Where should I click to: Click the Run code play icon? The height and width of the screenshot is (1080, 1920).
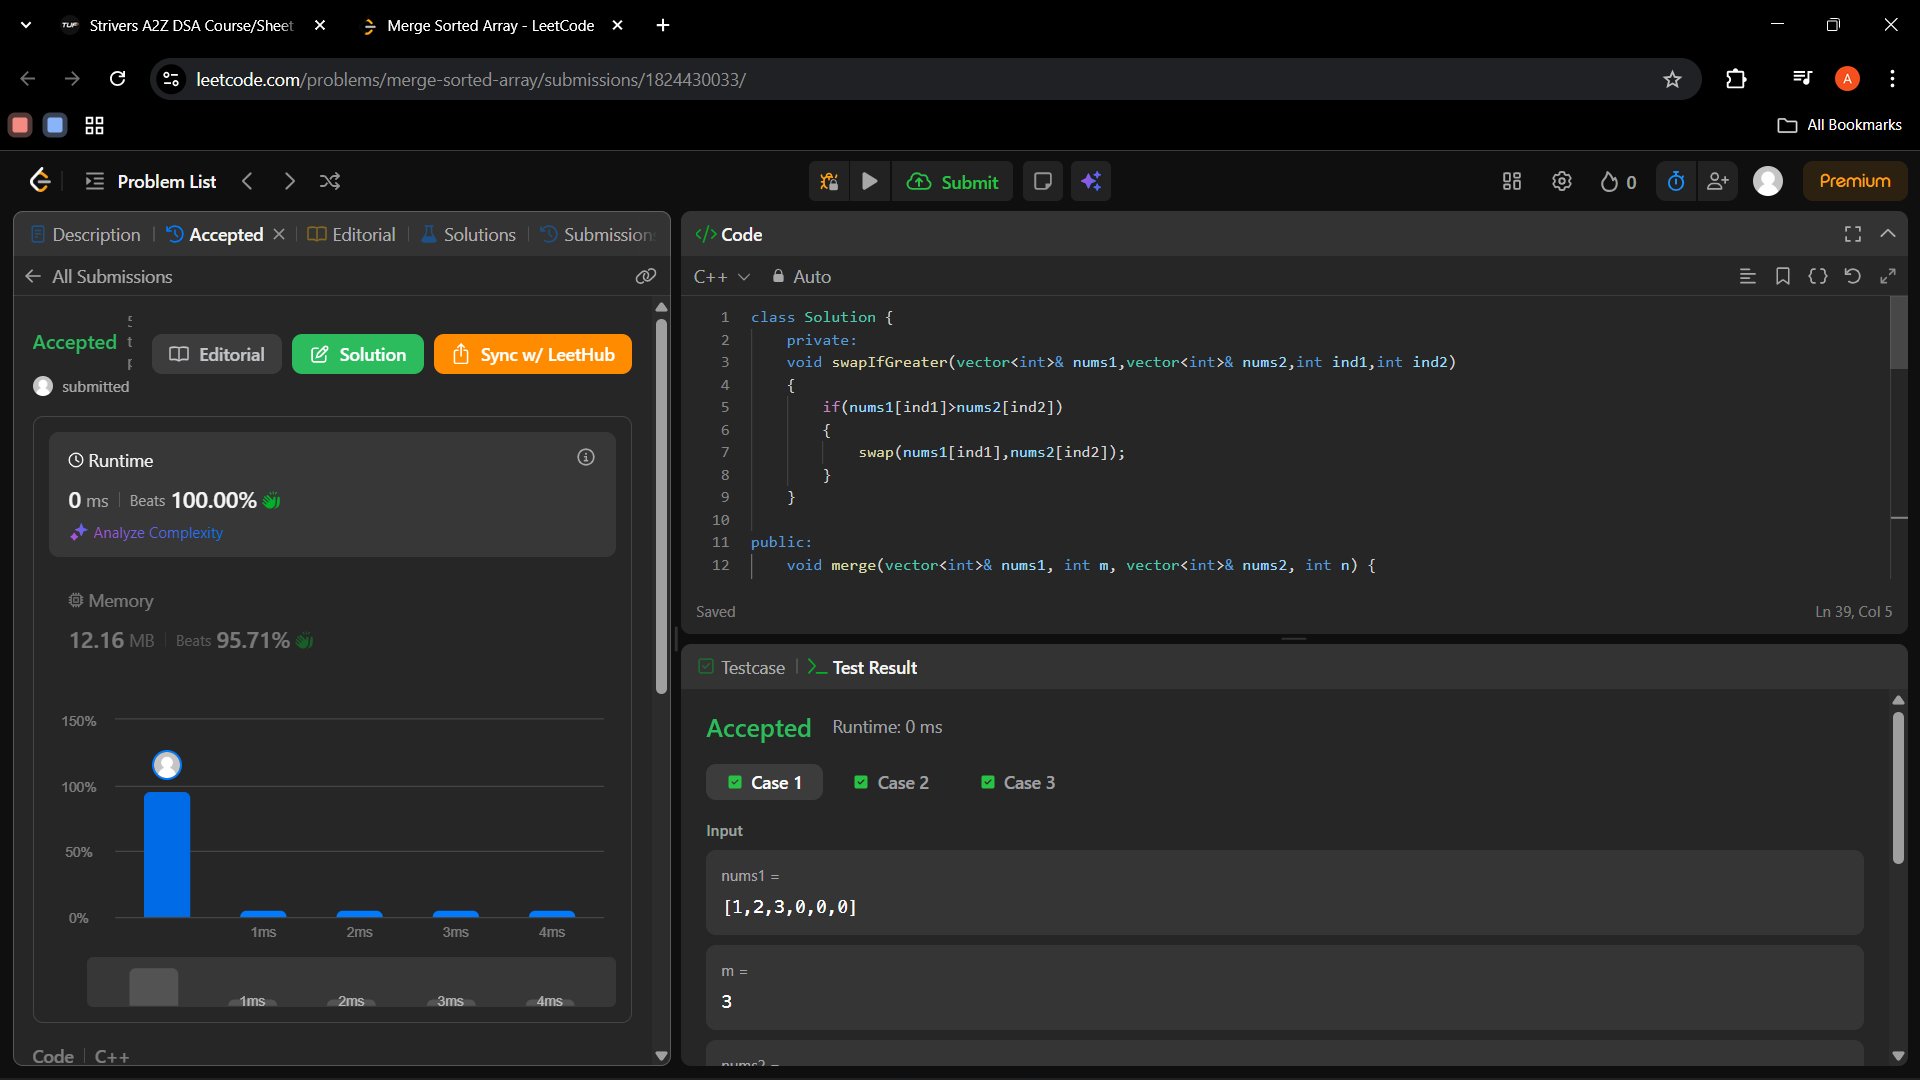pos(869,181)
